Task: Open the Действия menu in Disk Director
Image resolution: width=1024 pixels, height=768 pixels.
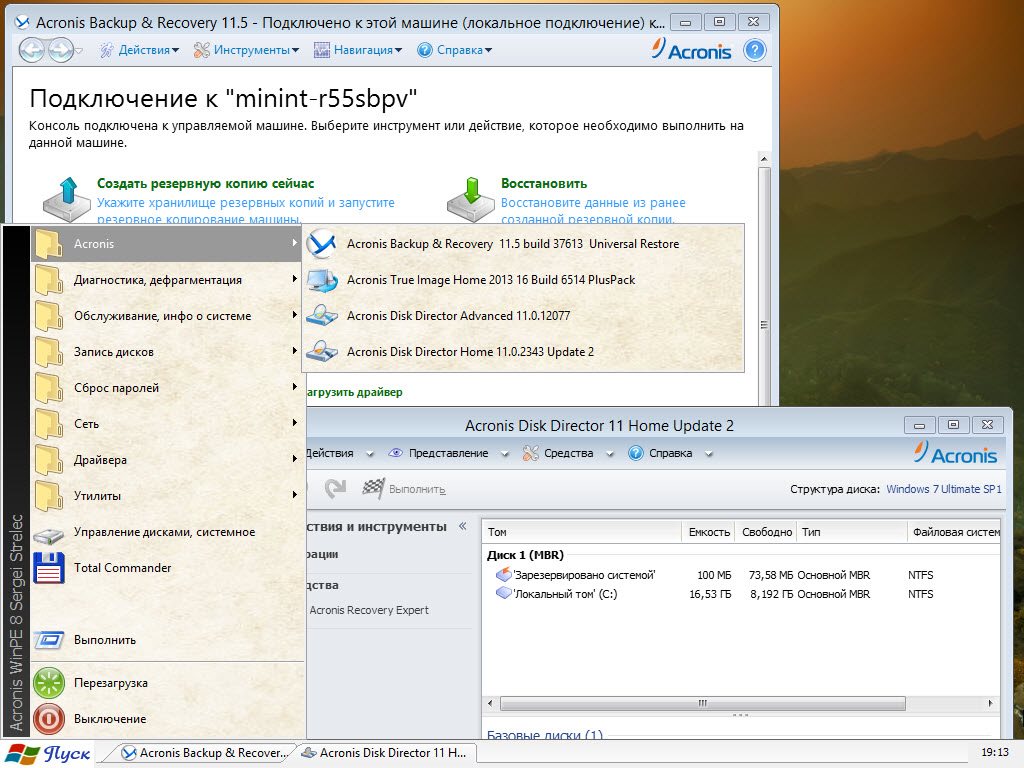Action: pyautogui.click(x=340, y=453)
